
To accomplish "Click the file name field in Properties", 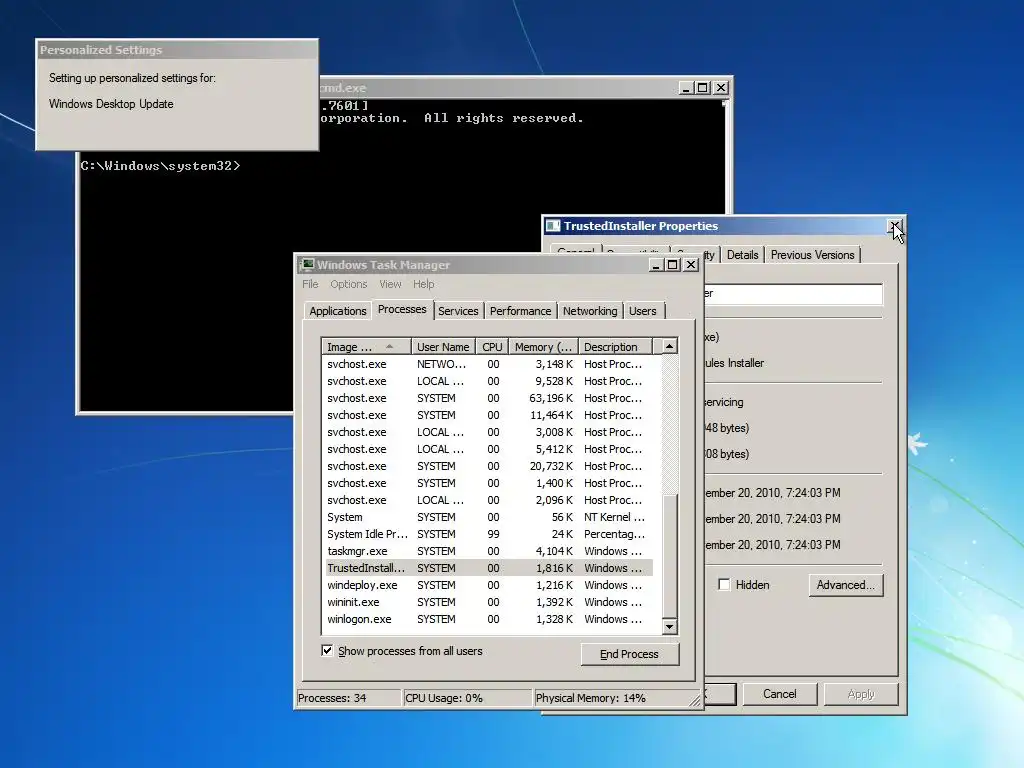I will (793, 293).
